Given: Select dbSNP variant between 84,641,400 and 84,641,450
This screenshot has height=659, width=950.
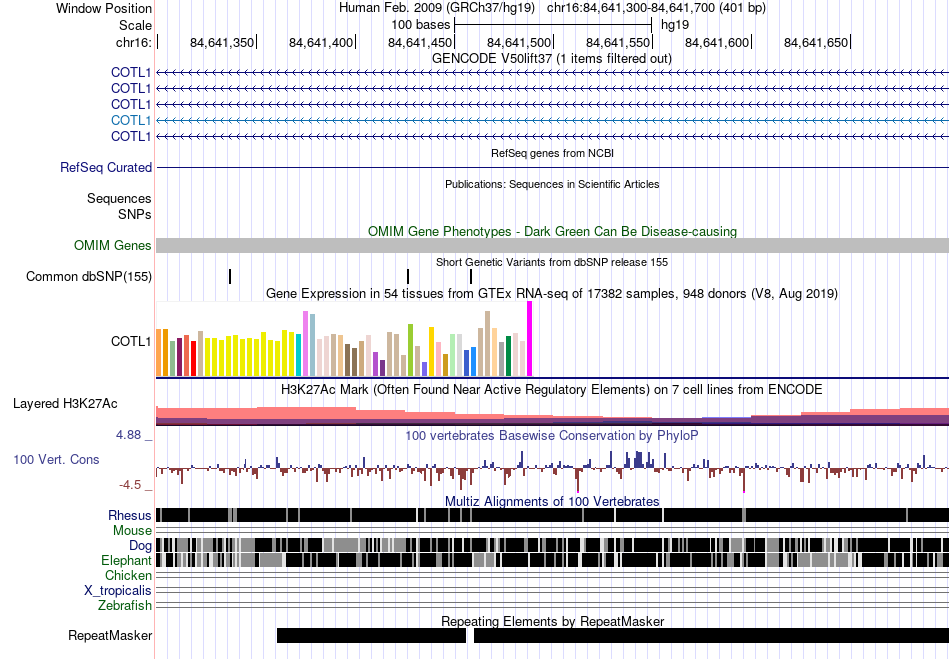Looking at the screenshot, I should click(408, 277).
